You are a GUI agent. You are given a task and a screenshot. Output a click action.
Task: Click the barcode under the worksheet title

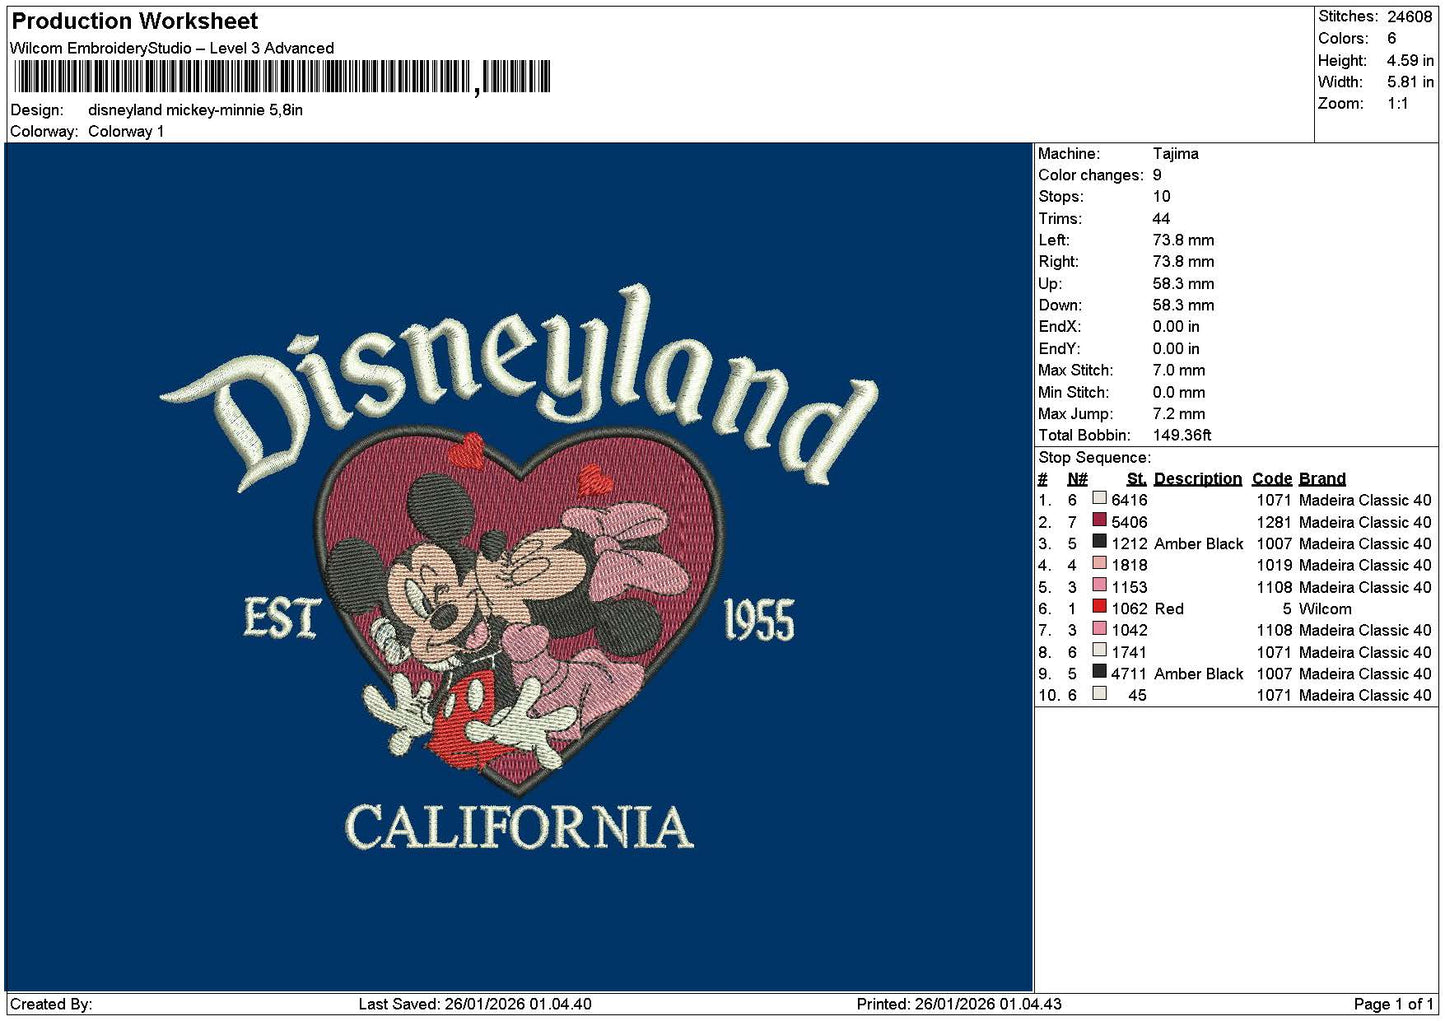282,77
